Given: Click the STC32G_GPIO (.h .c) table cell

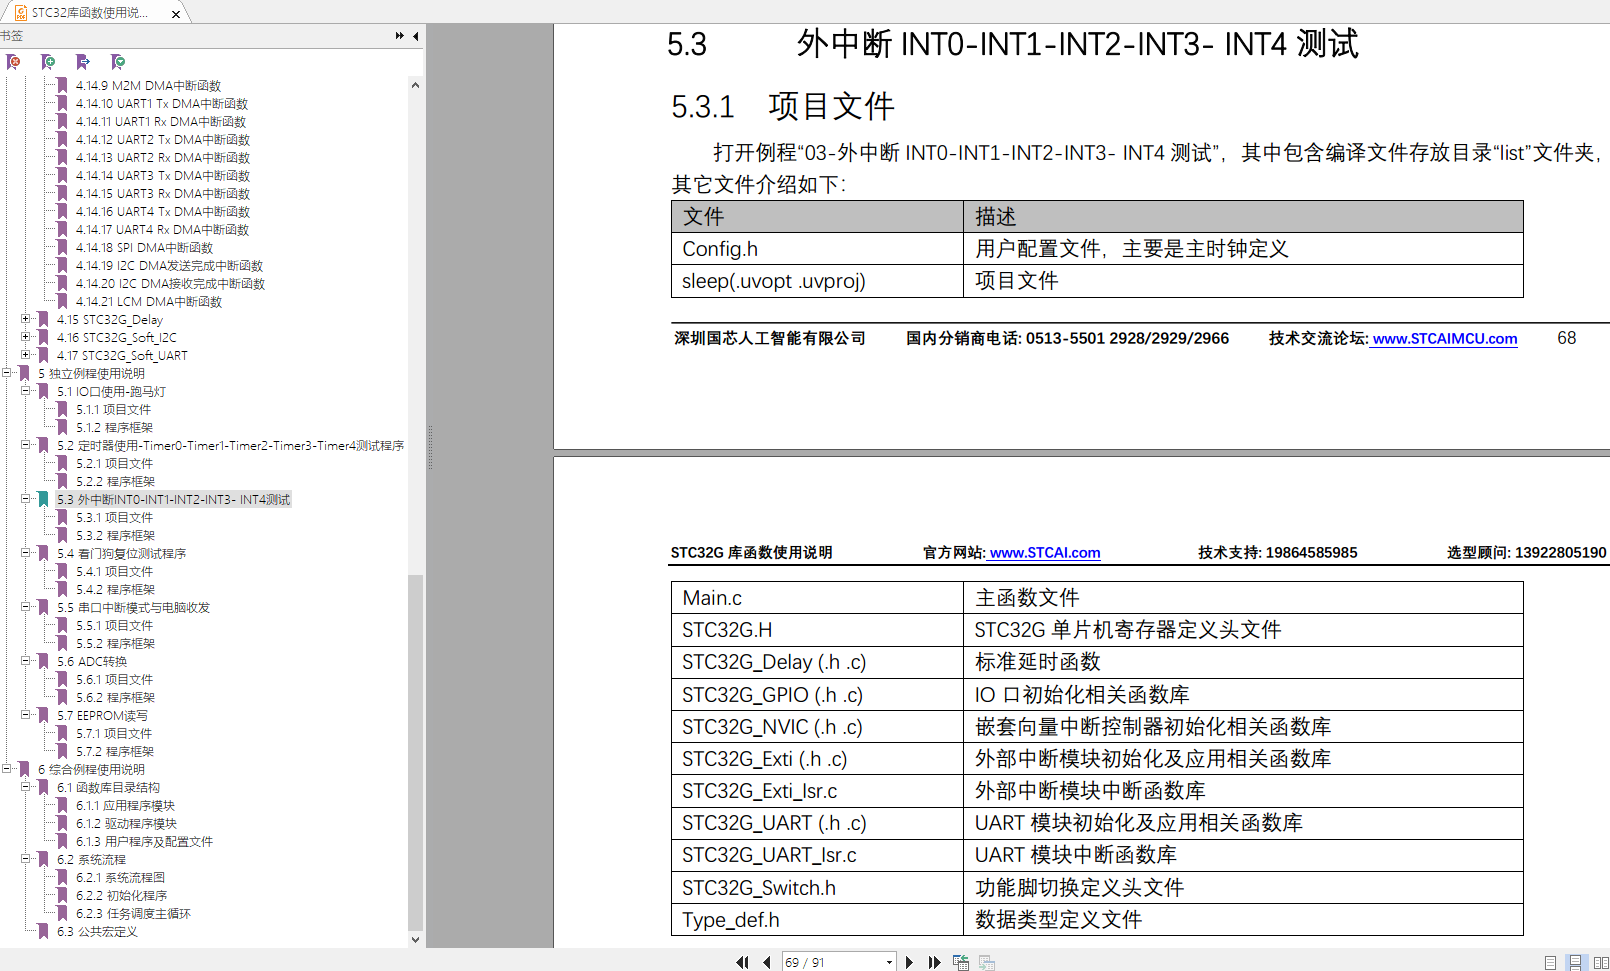Looking at the screenshot, I should pyautogui.click(x=817, y=695).
